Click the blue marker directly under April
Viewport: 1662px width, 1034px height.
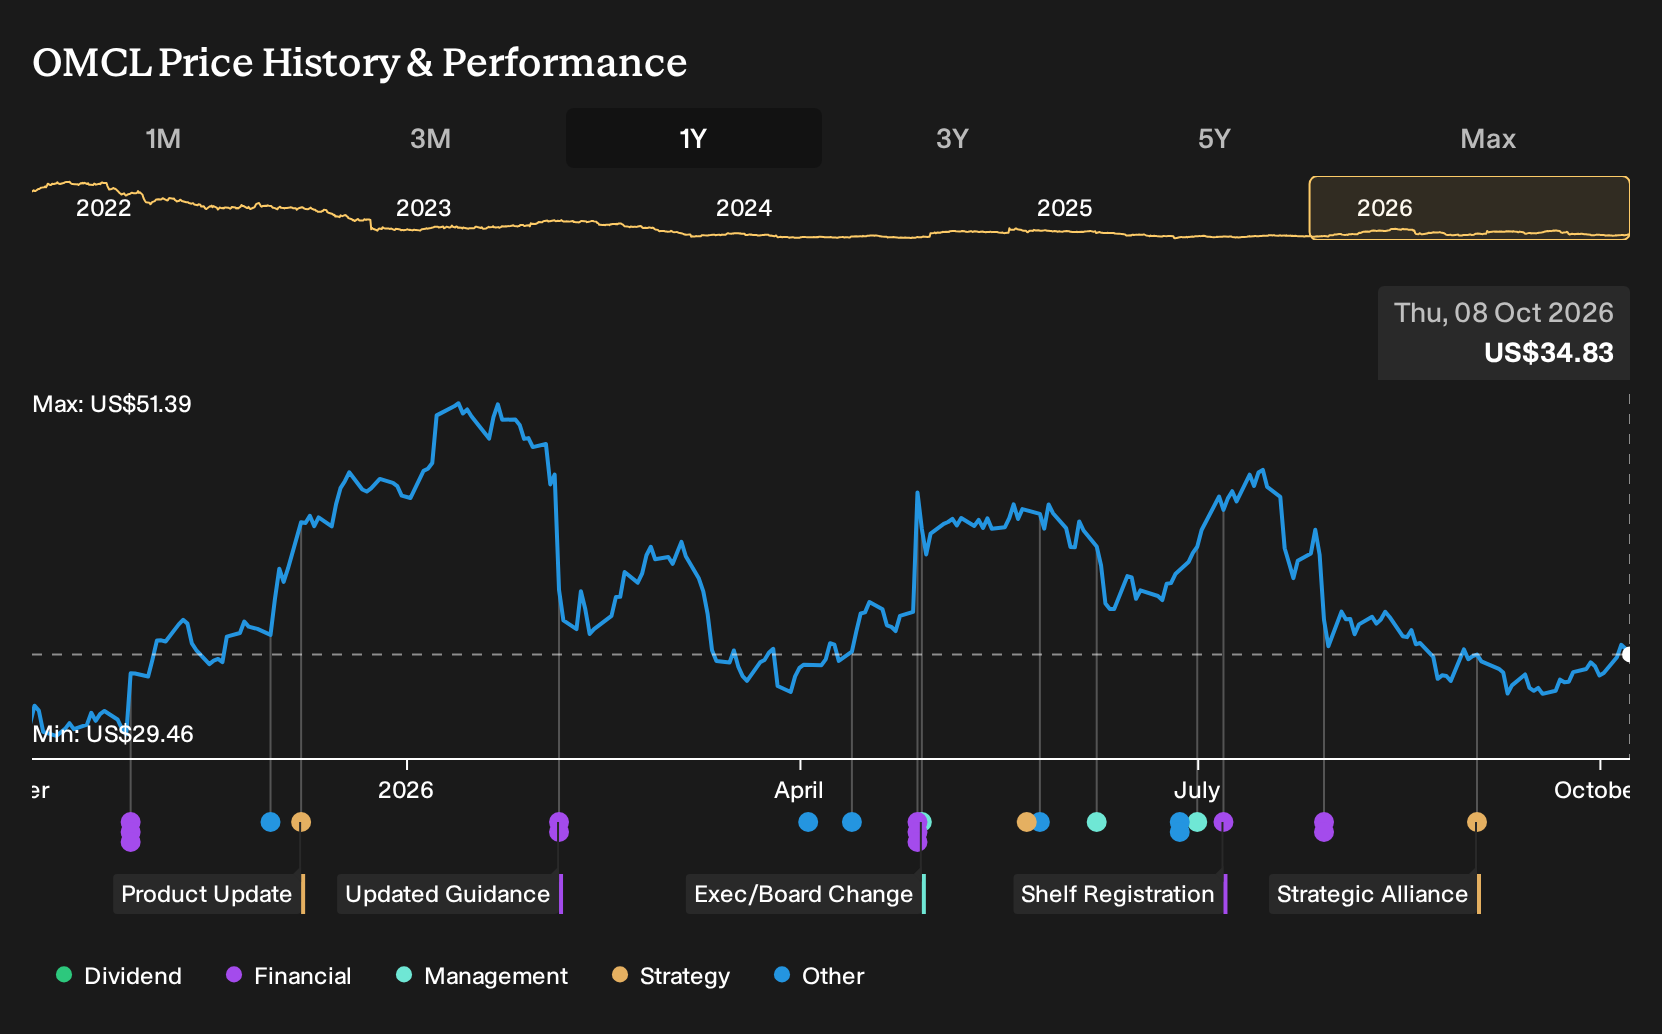coord(808,822)
